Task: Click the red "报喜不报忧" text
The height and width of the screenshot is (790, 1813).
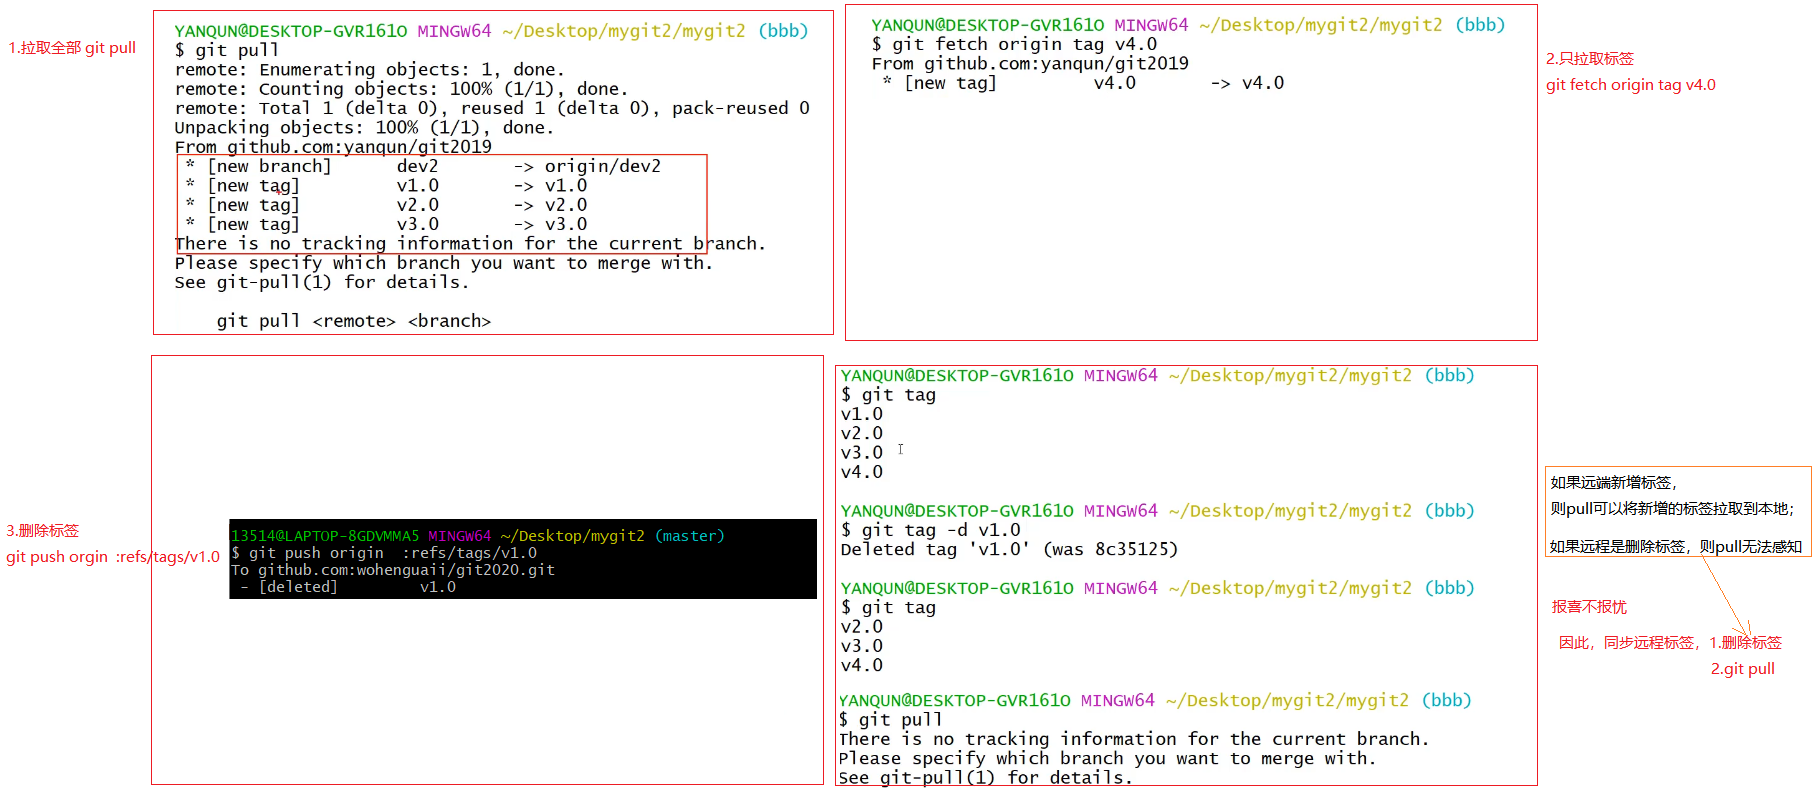Action: click(x=1588, y=607)
